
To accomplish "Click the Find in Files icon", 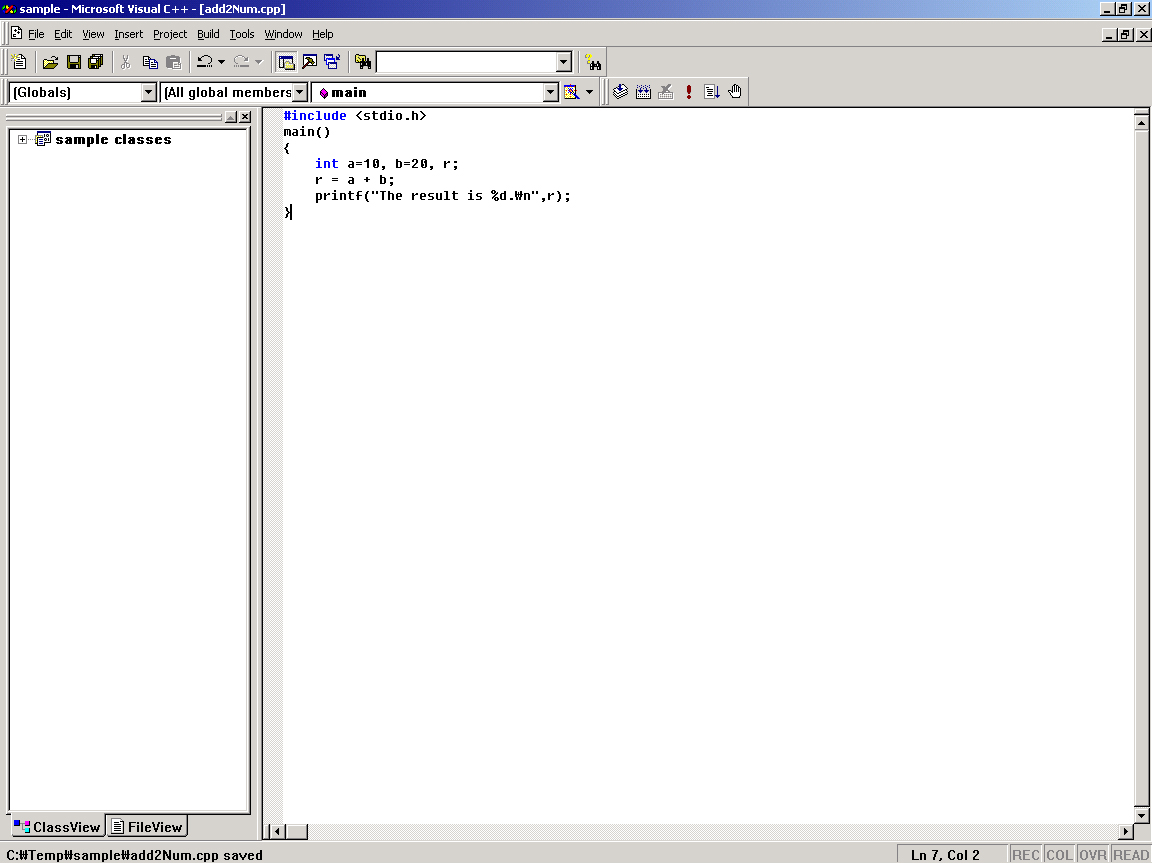I will click(x=363, y=62).
